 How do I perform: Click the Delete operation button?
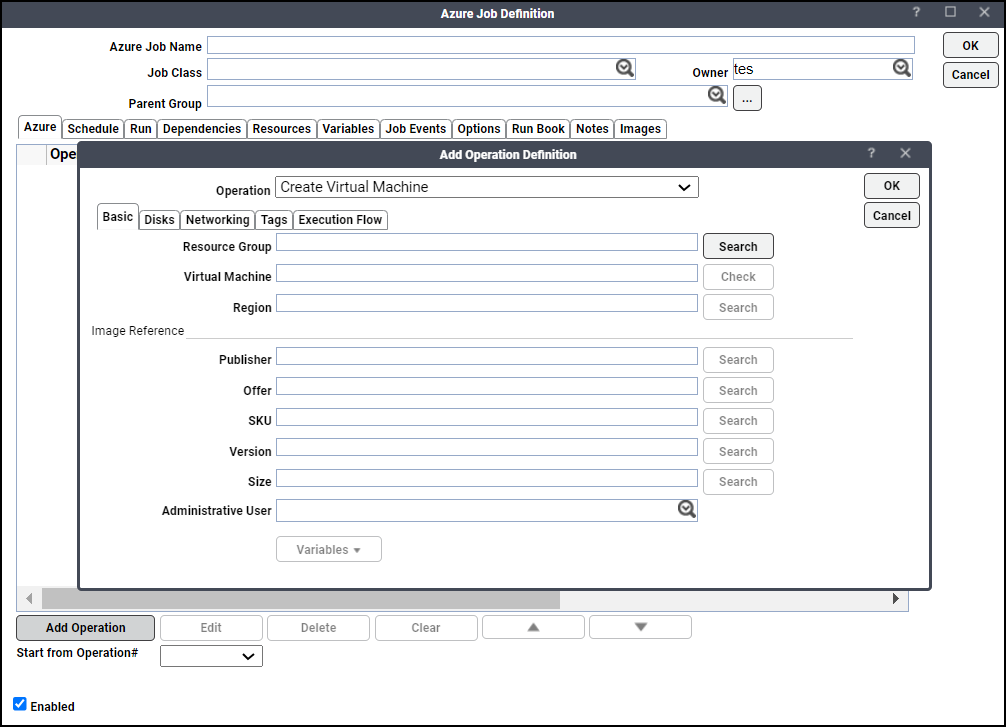[x=318, y=628]
